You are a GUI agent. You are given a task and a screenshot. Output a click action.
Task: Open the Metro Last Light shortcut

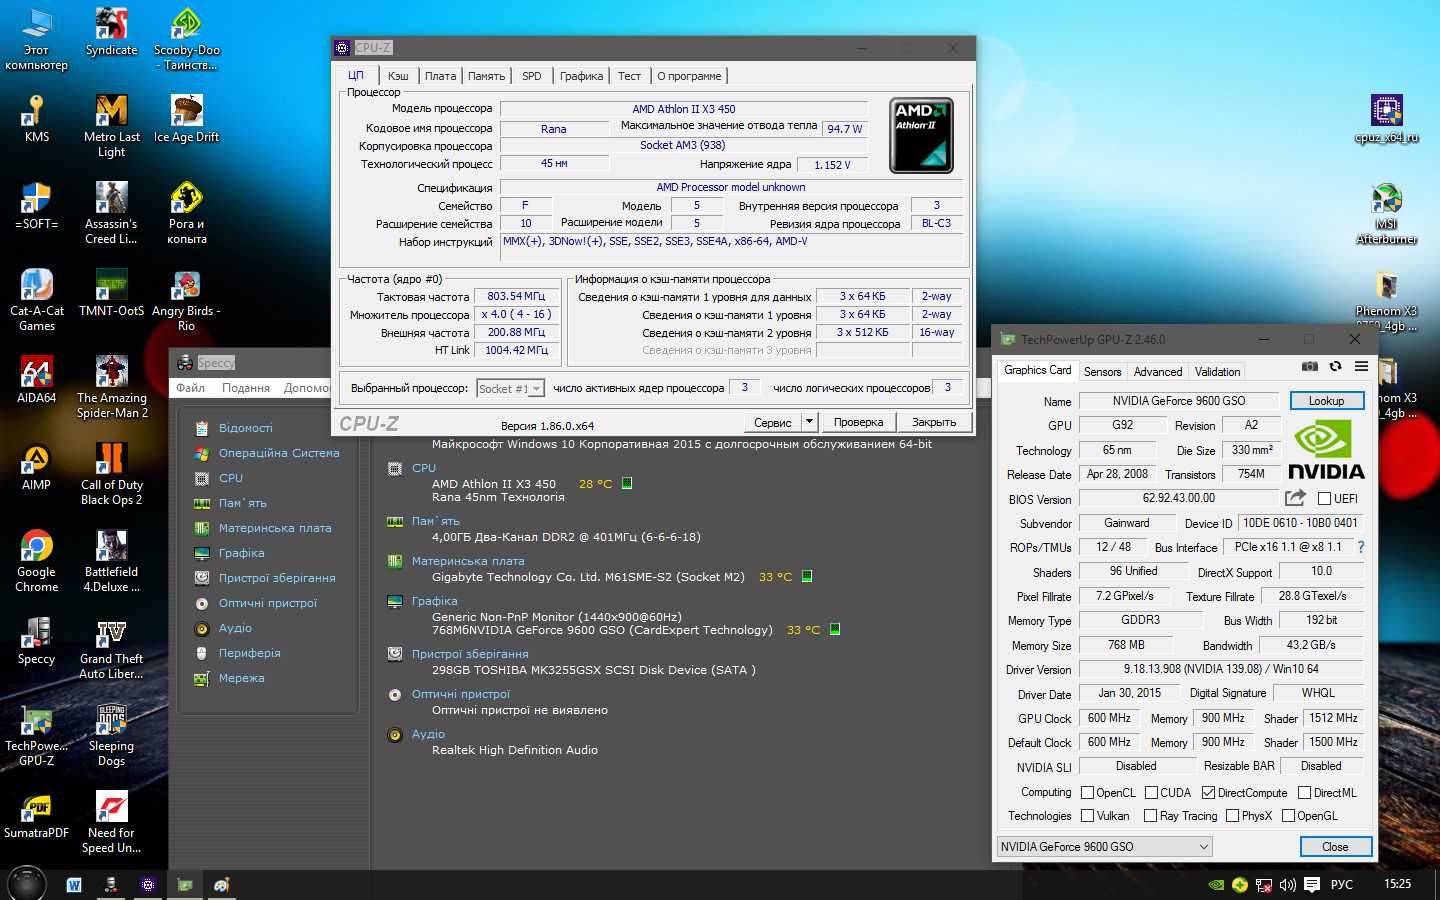(111, 126)
